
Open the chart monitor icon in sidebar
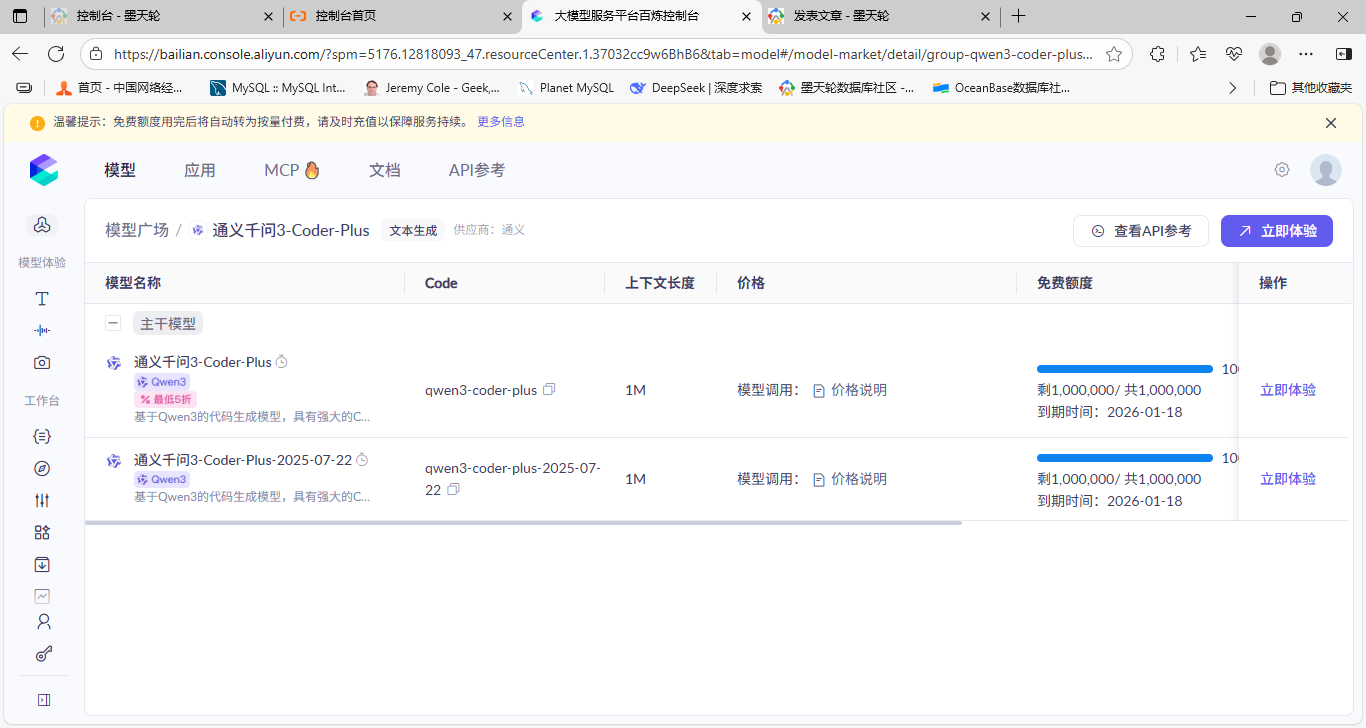[42, 596]
